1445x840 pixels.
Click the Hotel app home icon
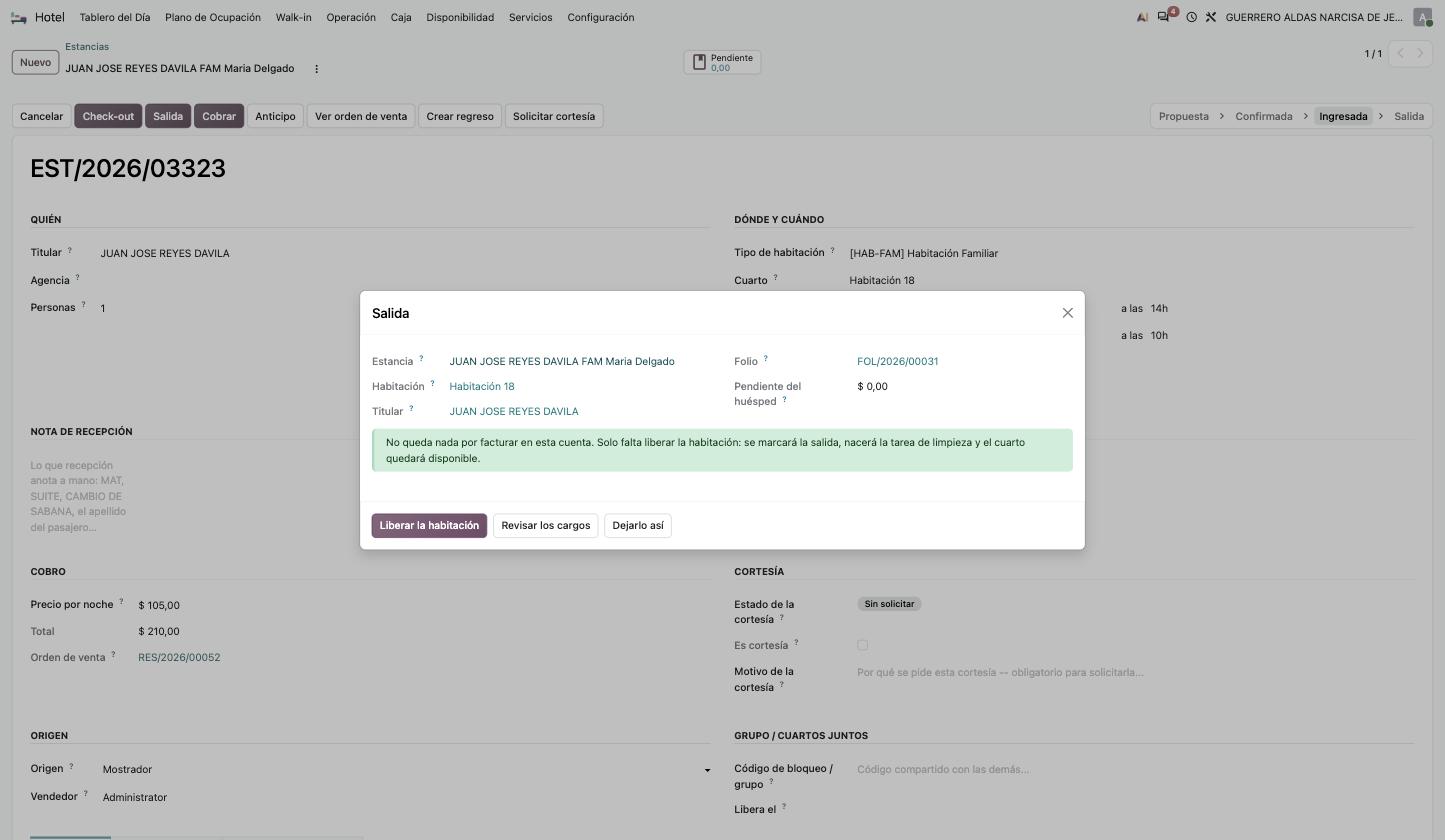pyautogui.click(x=19, y=17)
